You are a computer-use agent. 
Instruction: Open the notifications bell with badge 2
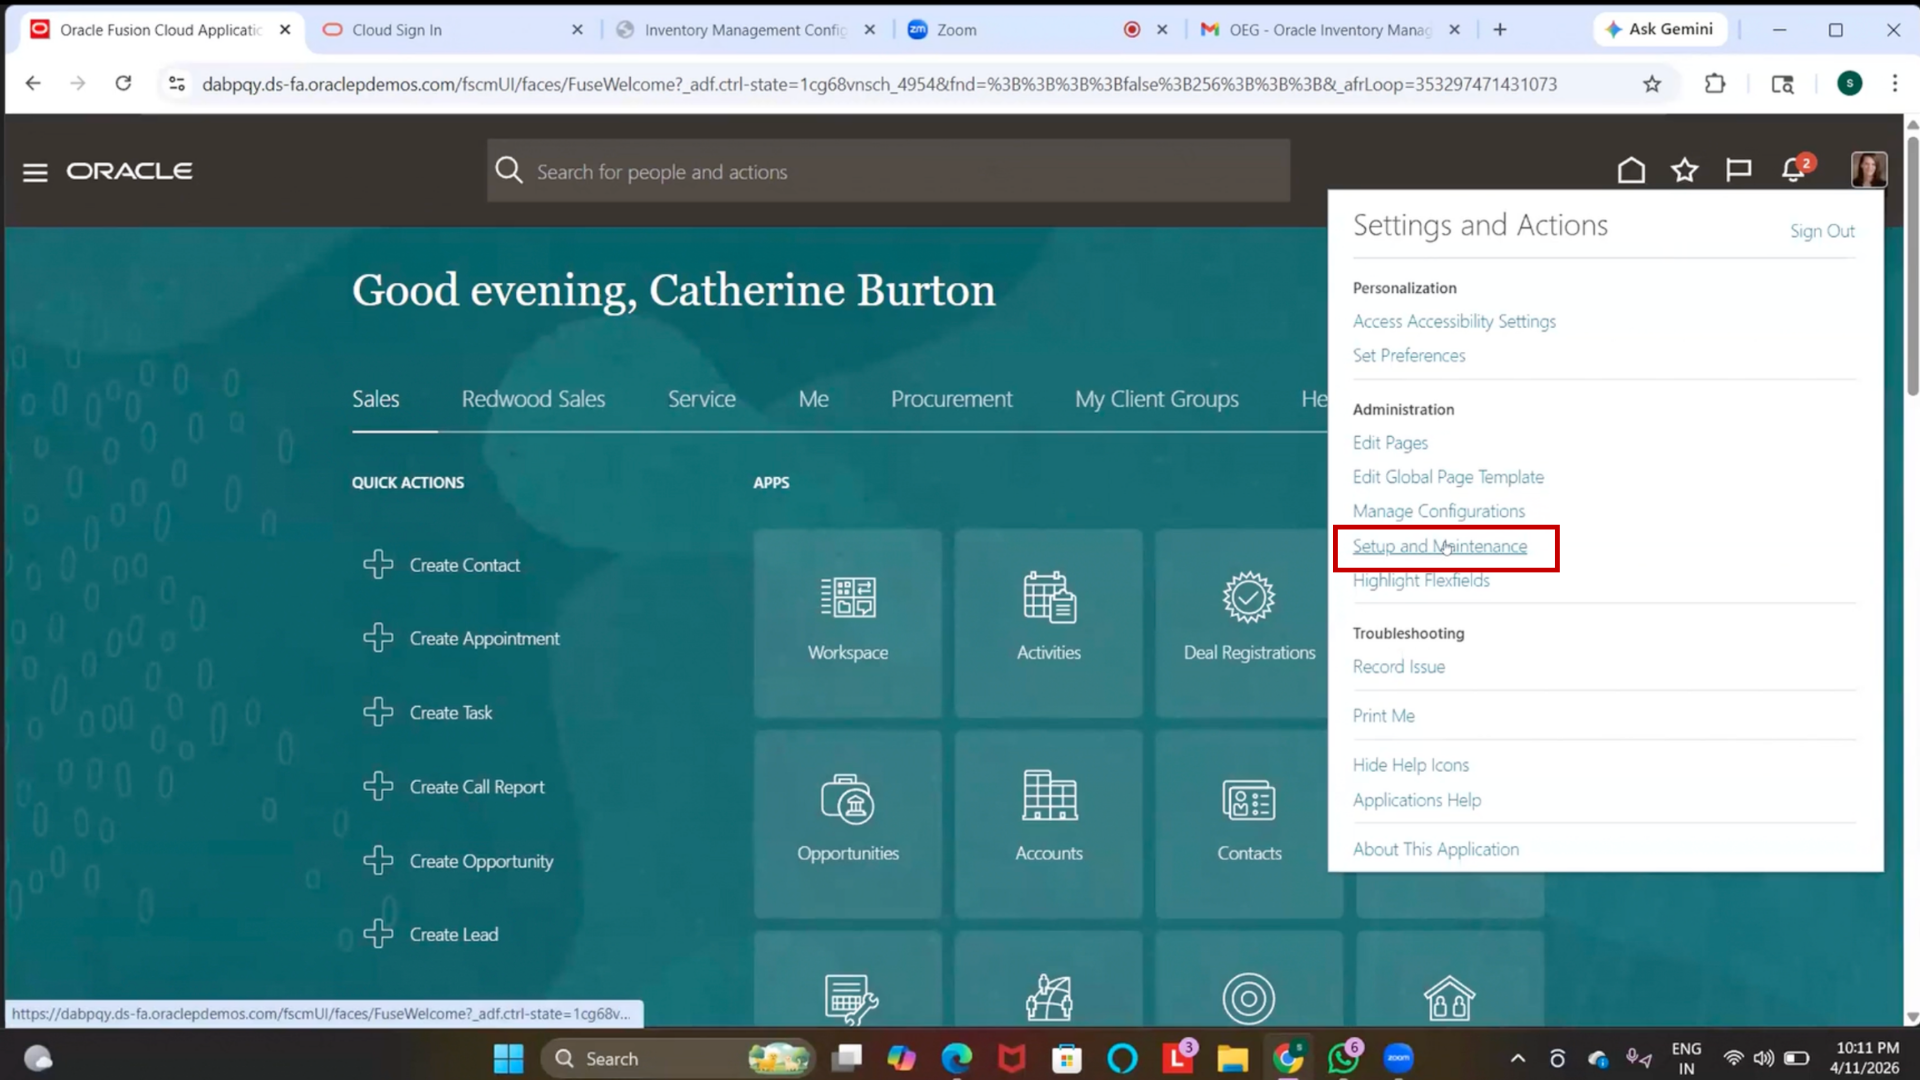click(1795, 170)
